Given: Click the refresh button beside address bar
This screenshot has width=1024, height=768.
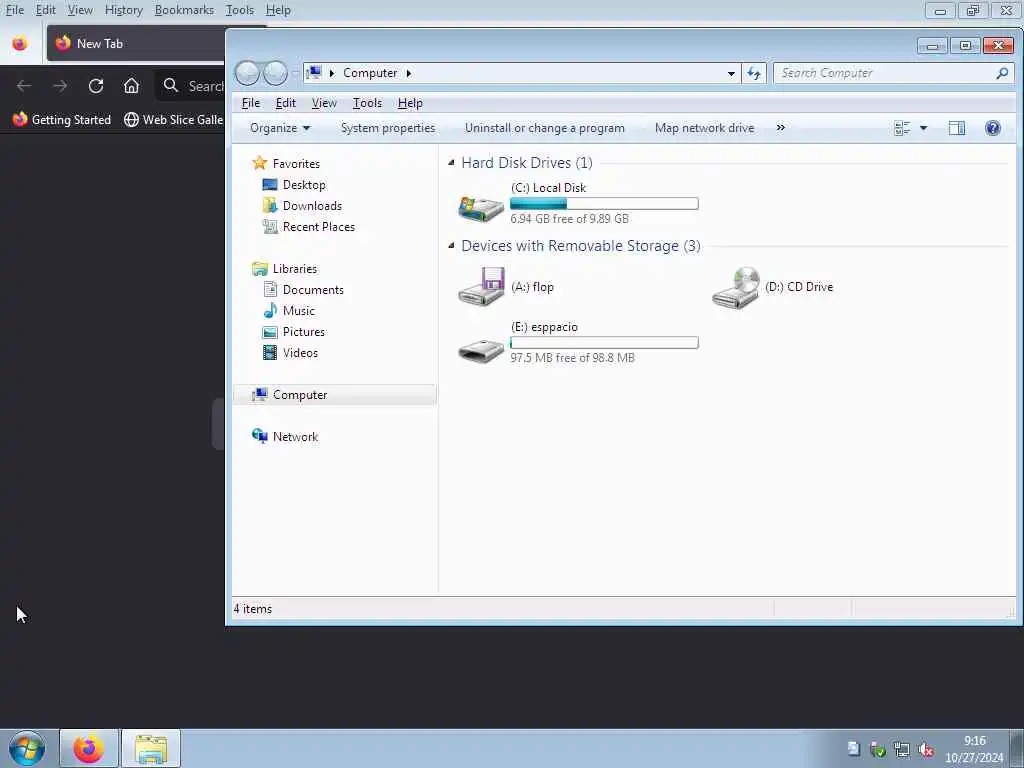Looking at the screenshot, I should [754, 73].
